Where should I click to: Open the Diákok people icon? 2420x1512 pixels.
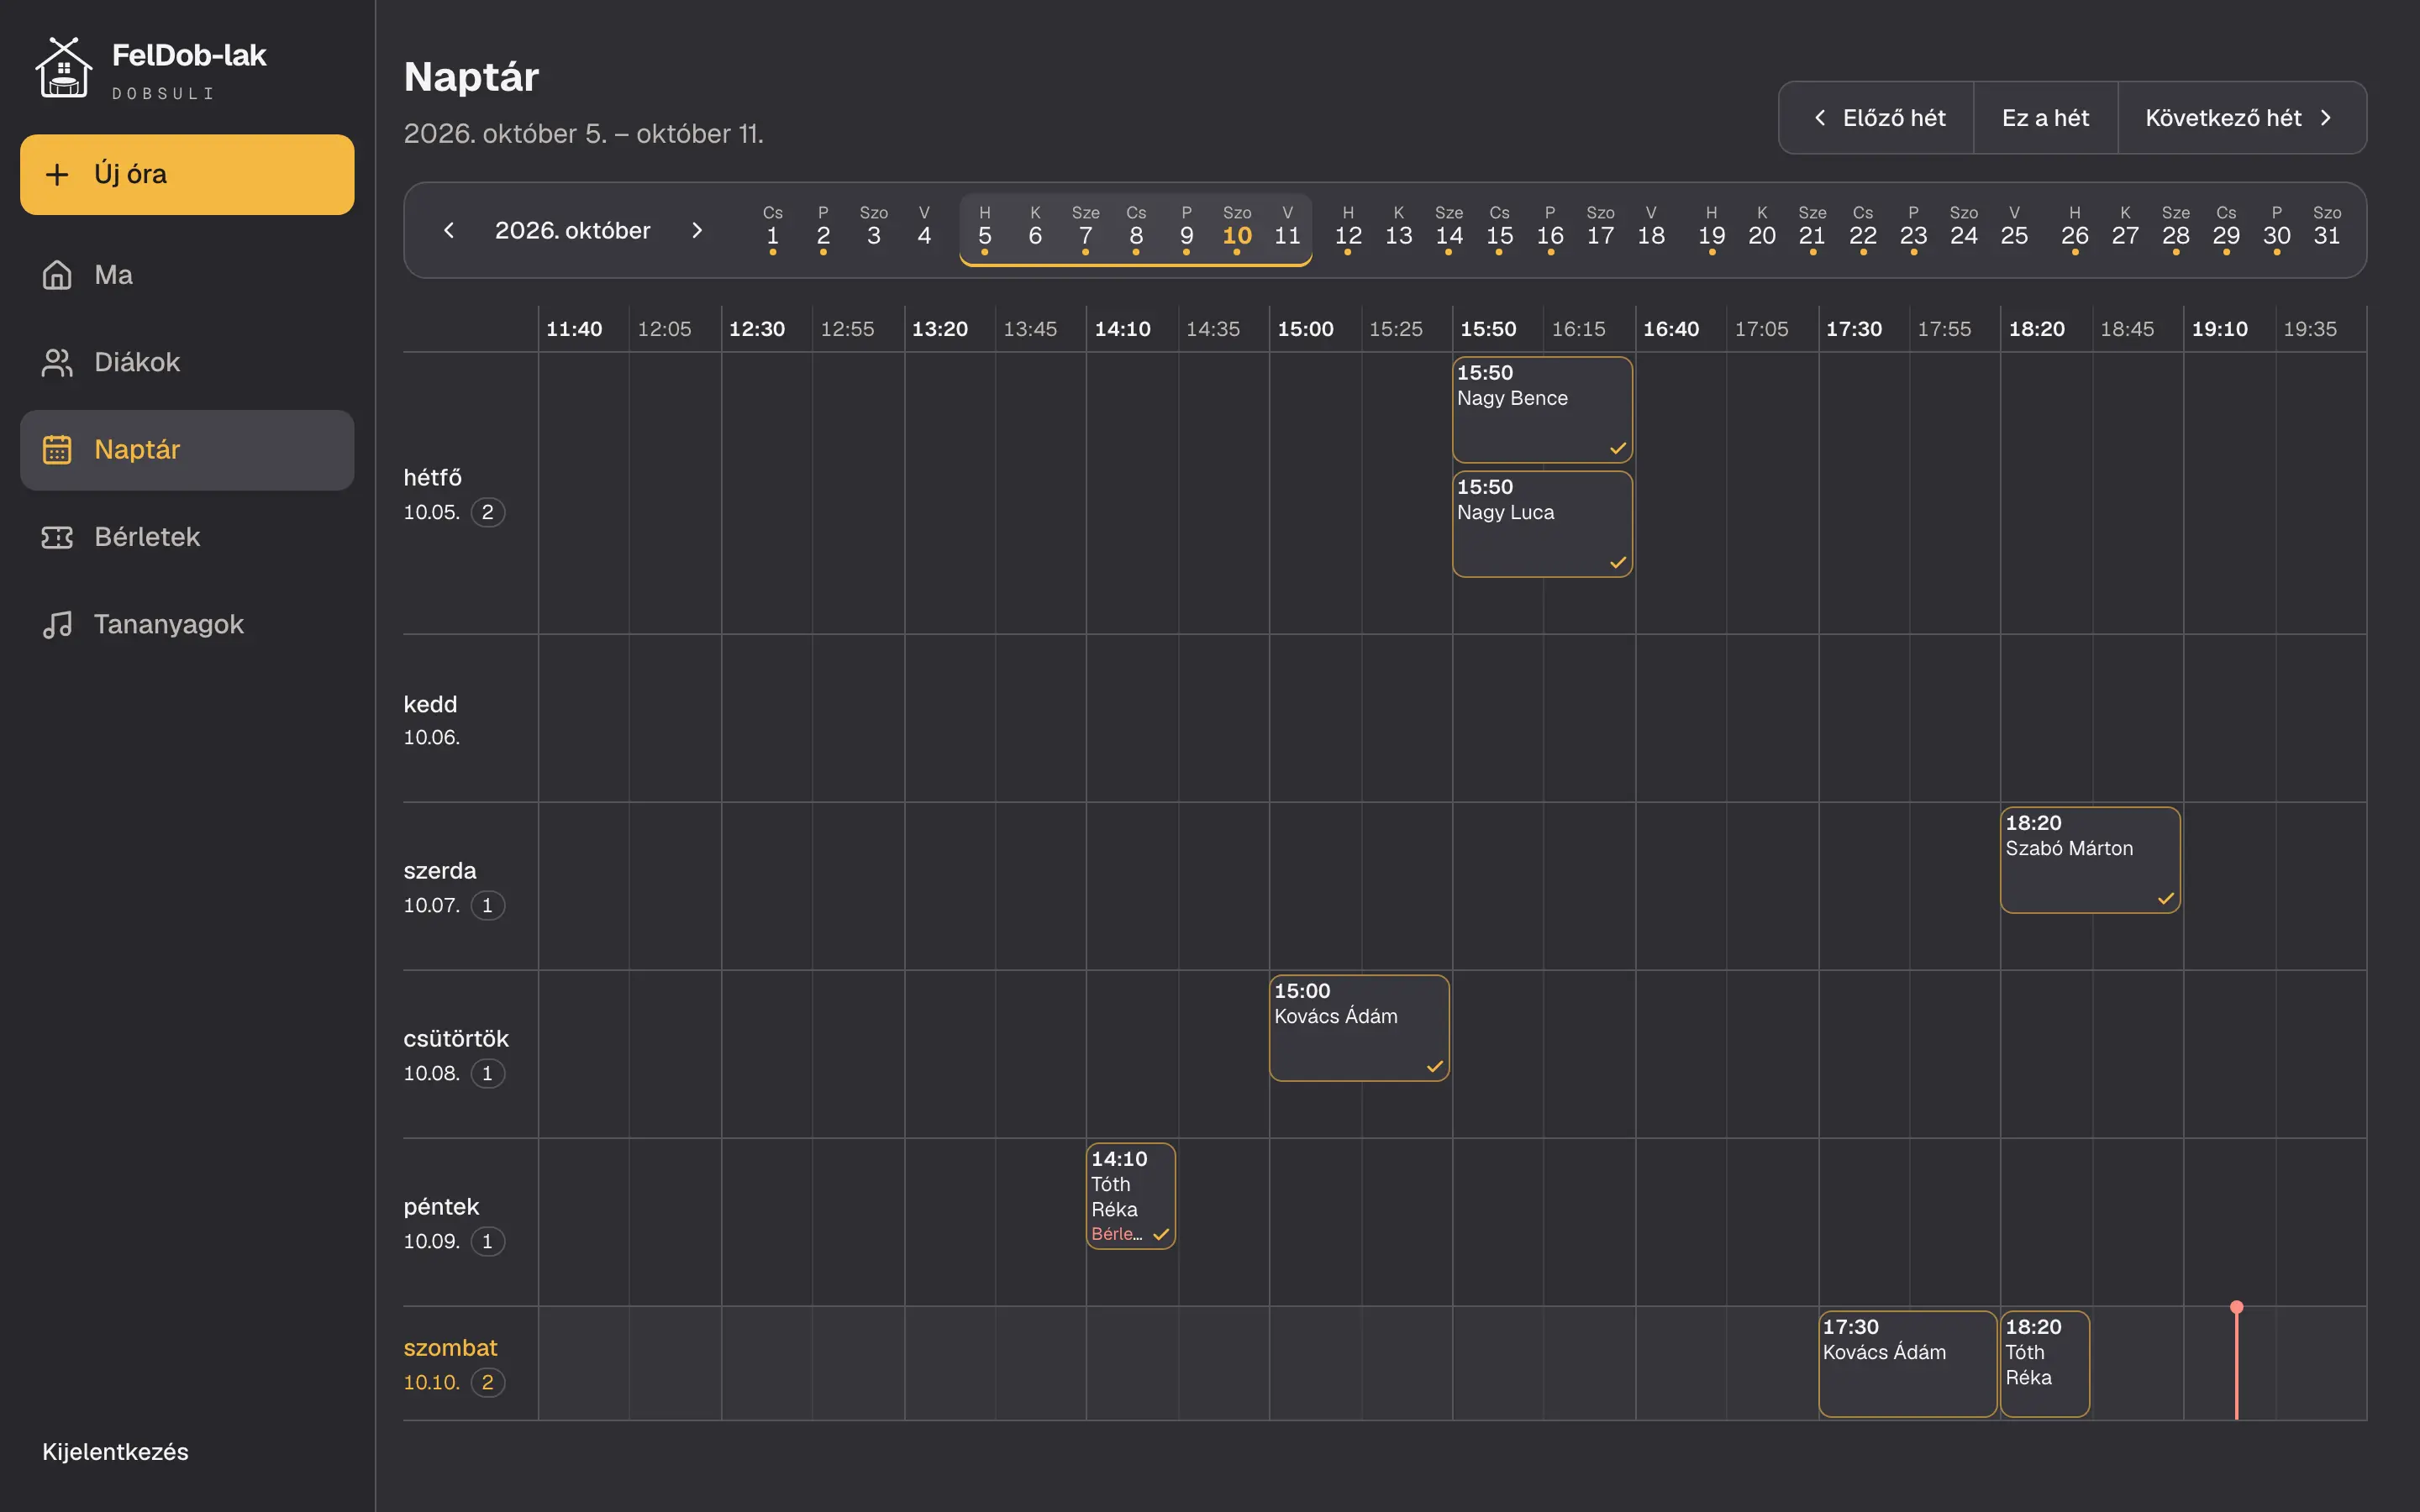point(57,362)
